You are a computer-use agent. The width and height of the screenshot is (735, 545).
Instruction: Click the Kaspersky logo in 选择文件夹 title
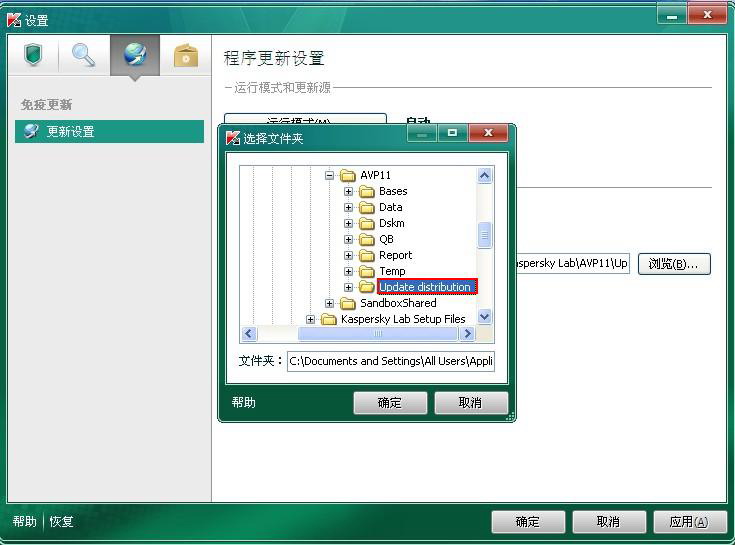pyautogui.click(x=233, y=138)
